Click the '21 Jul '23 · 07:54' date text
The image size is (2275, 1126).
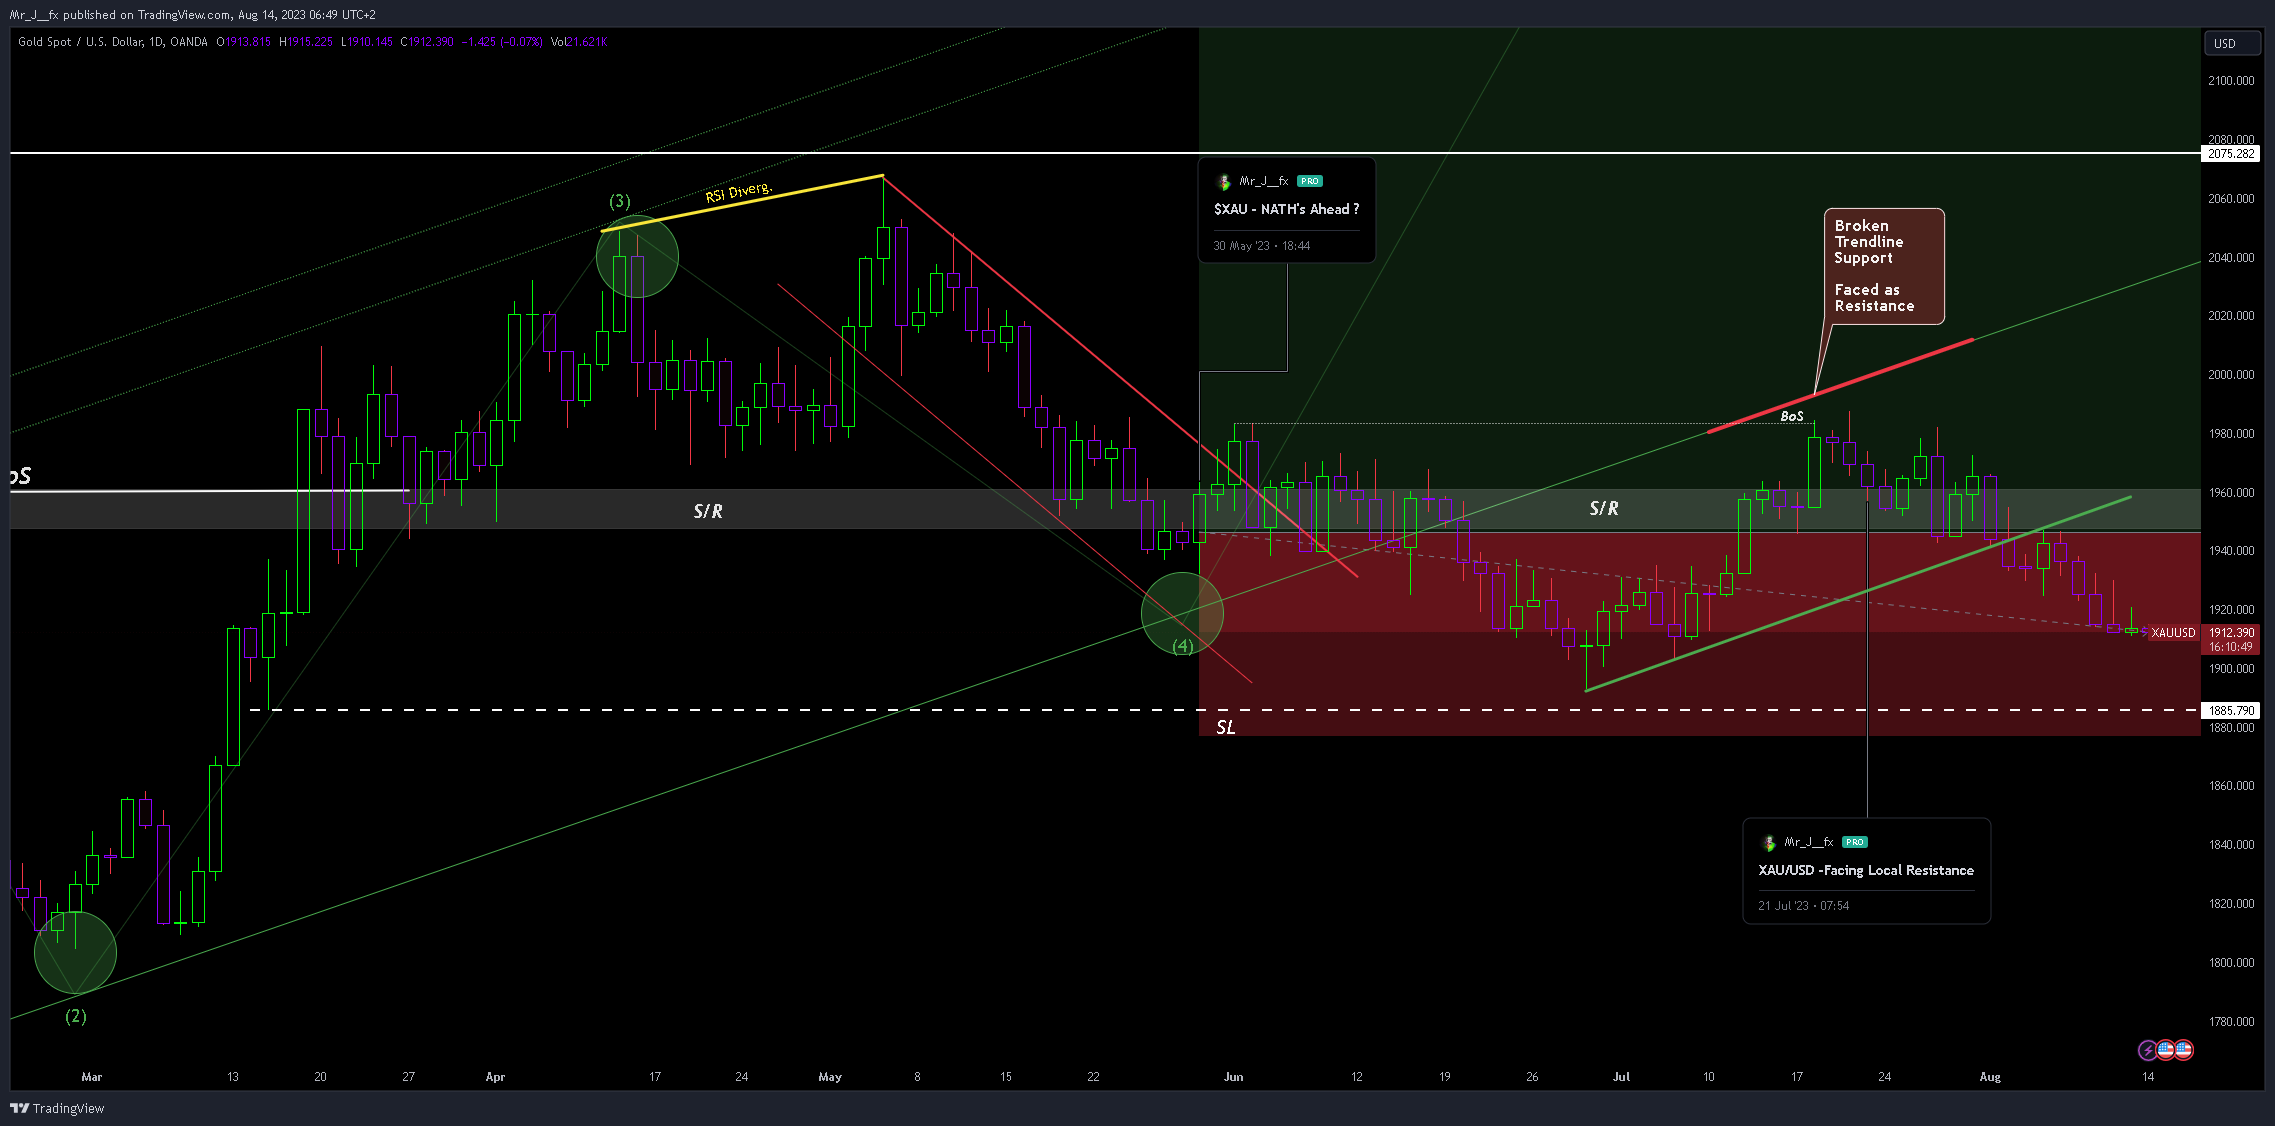(x=1804, y=906)
